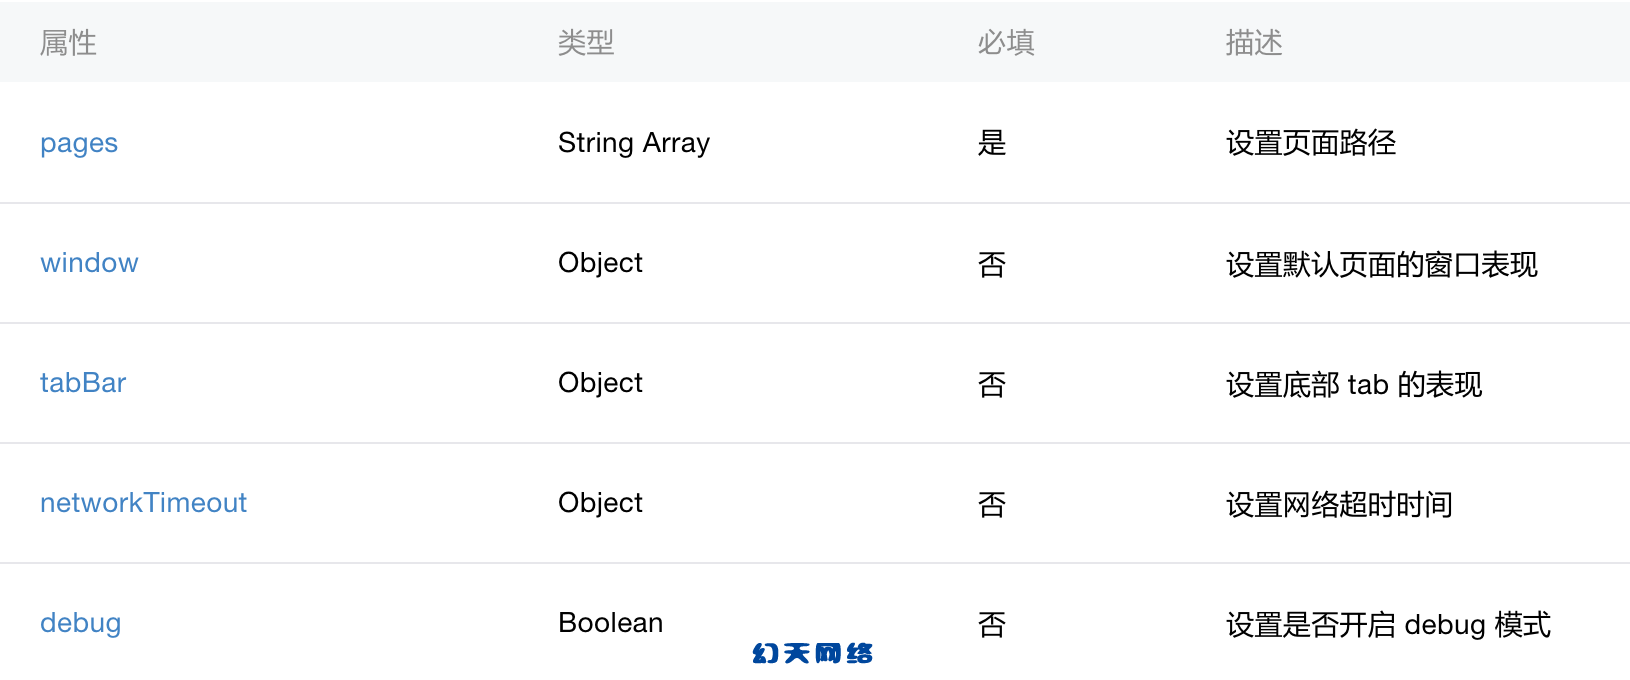1630x680 pixels.
Task: Open the debug property link
Action: pos(80,623)
